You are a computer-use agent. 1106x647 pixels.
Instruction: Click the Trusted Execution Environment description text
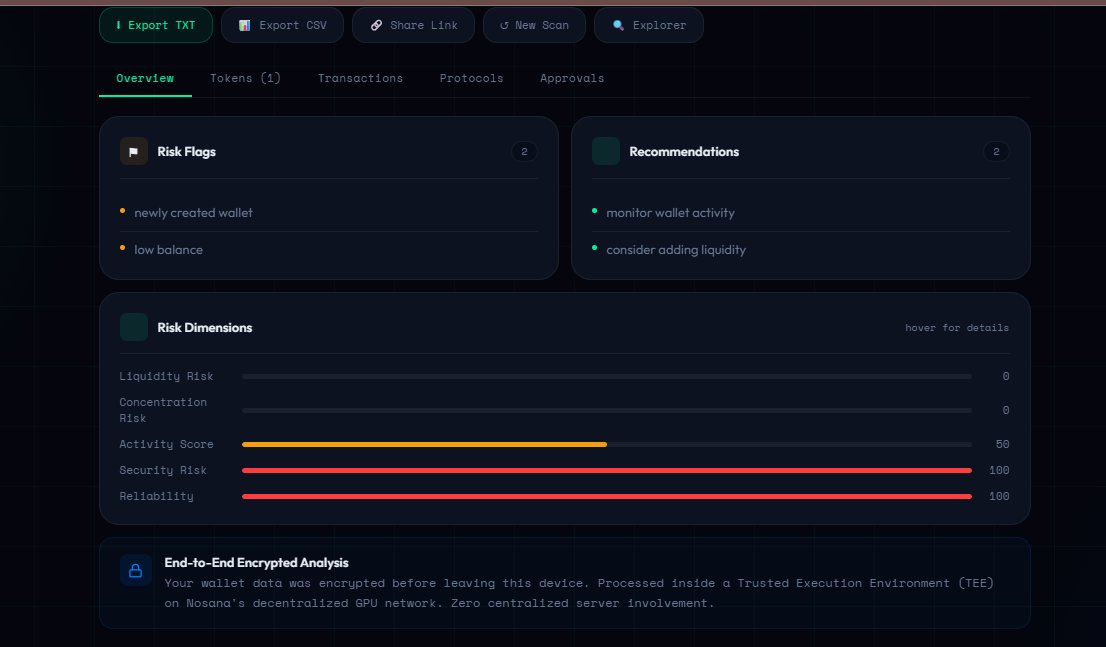tap(579, 593)
